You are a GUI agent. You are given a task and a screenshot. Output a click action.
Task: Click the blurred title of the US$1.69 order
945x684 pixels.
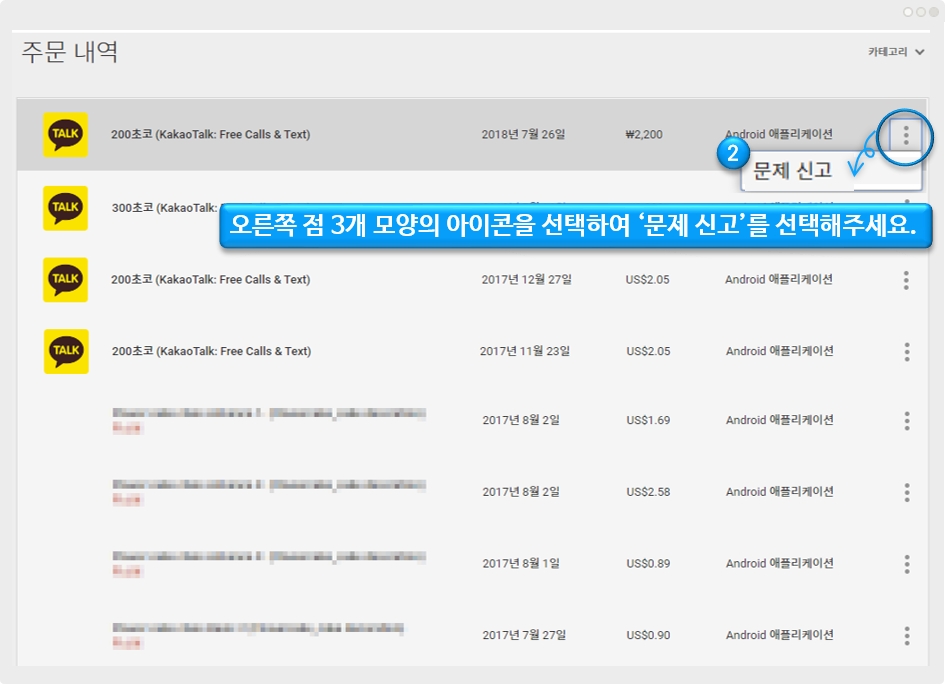click(x=268, y=414)
